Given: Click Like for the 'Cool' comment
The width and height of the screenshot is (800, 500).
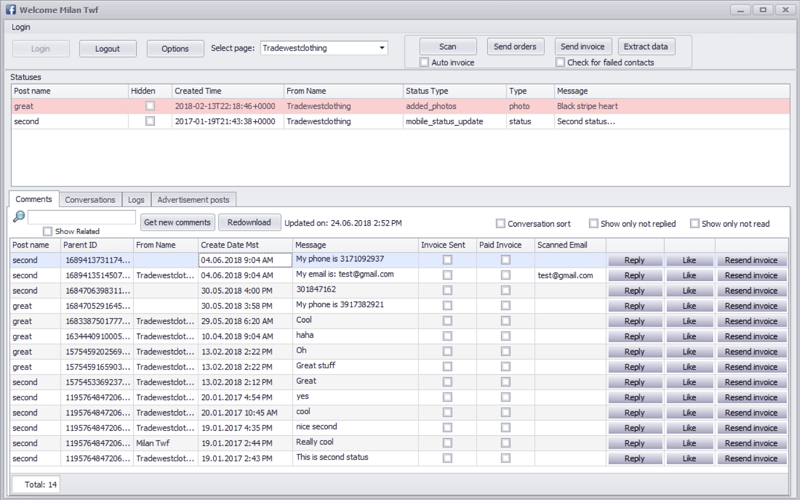Looking at the screenshot, I should pyautogui.click(x=689, y=321).
